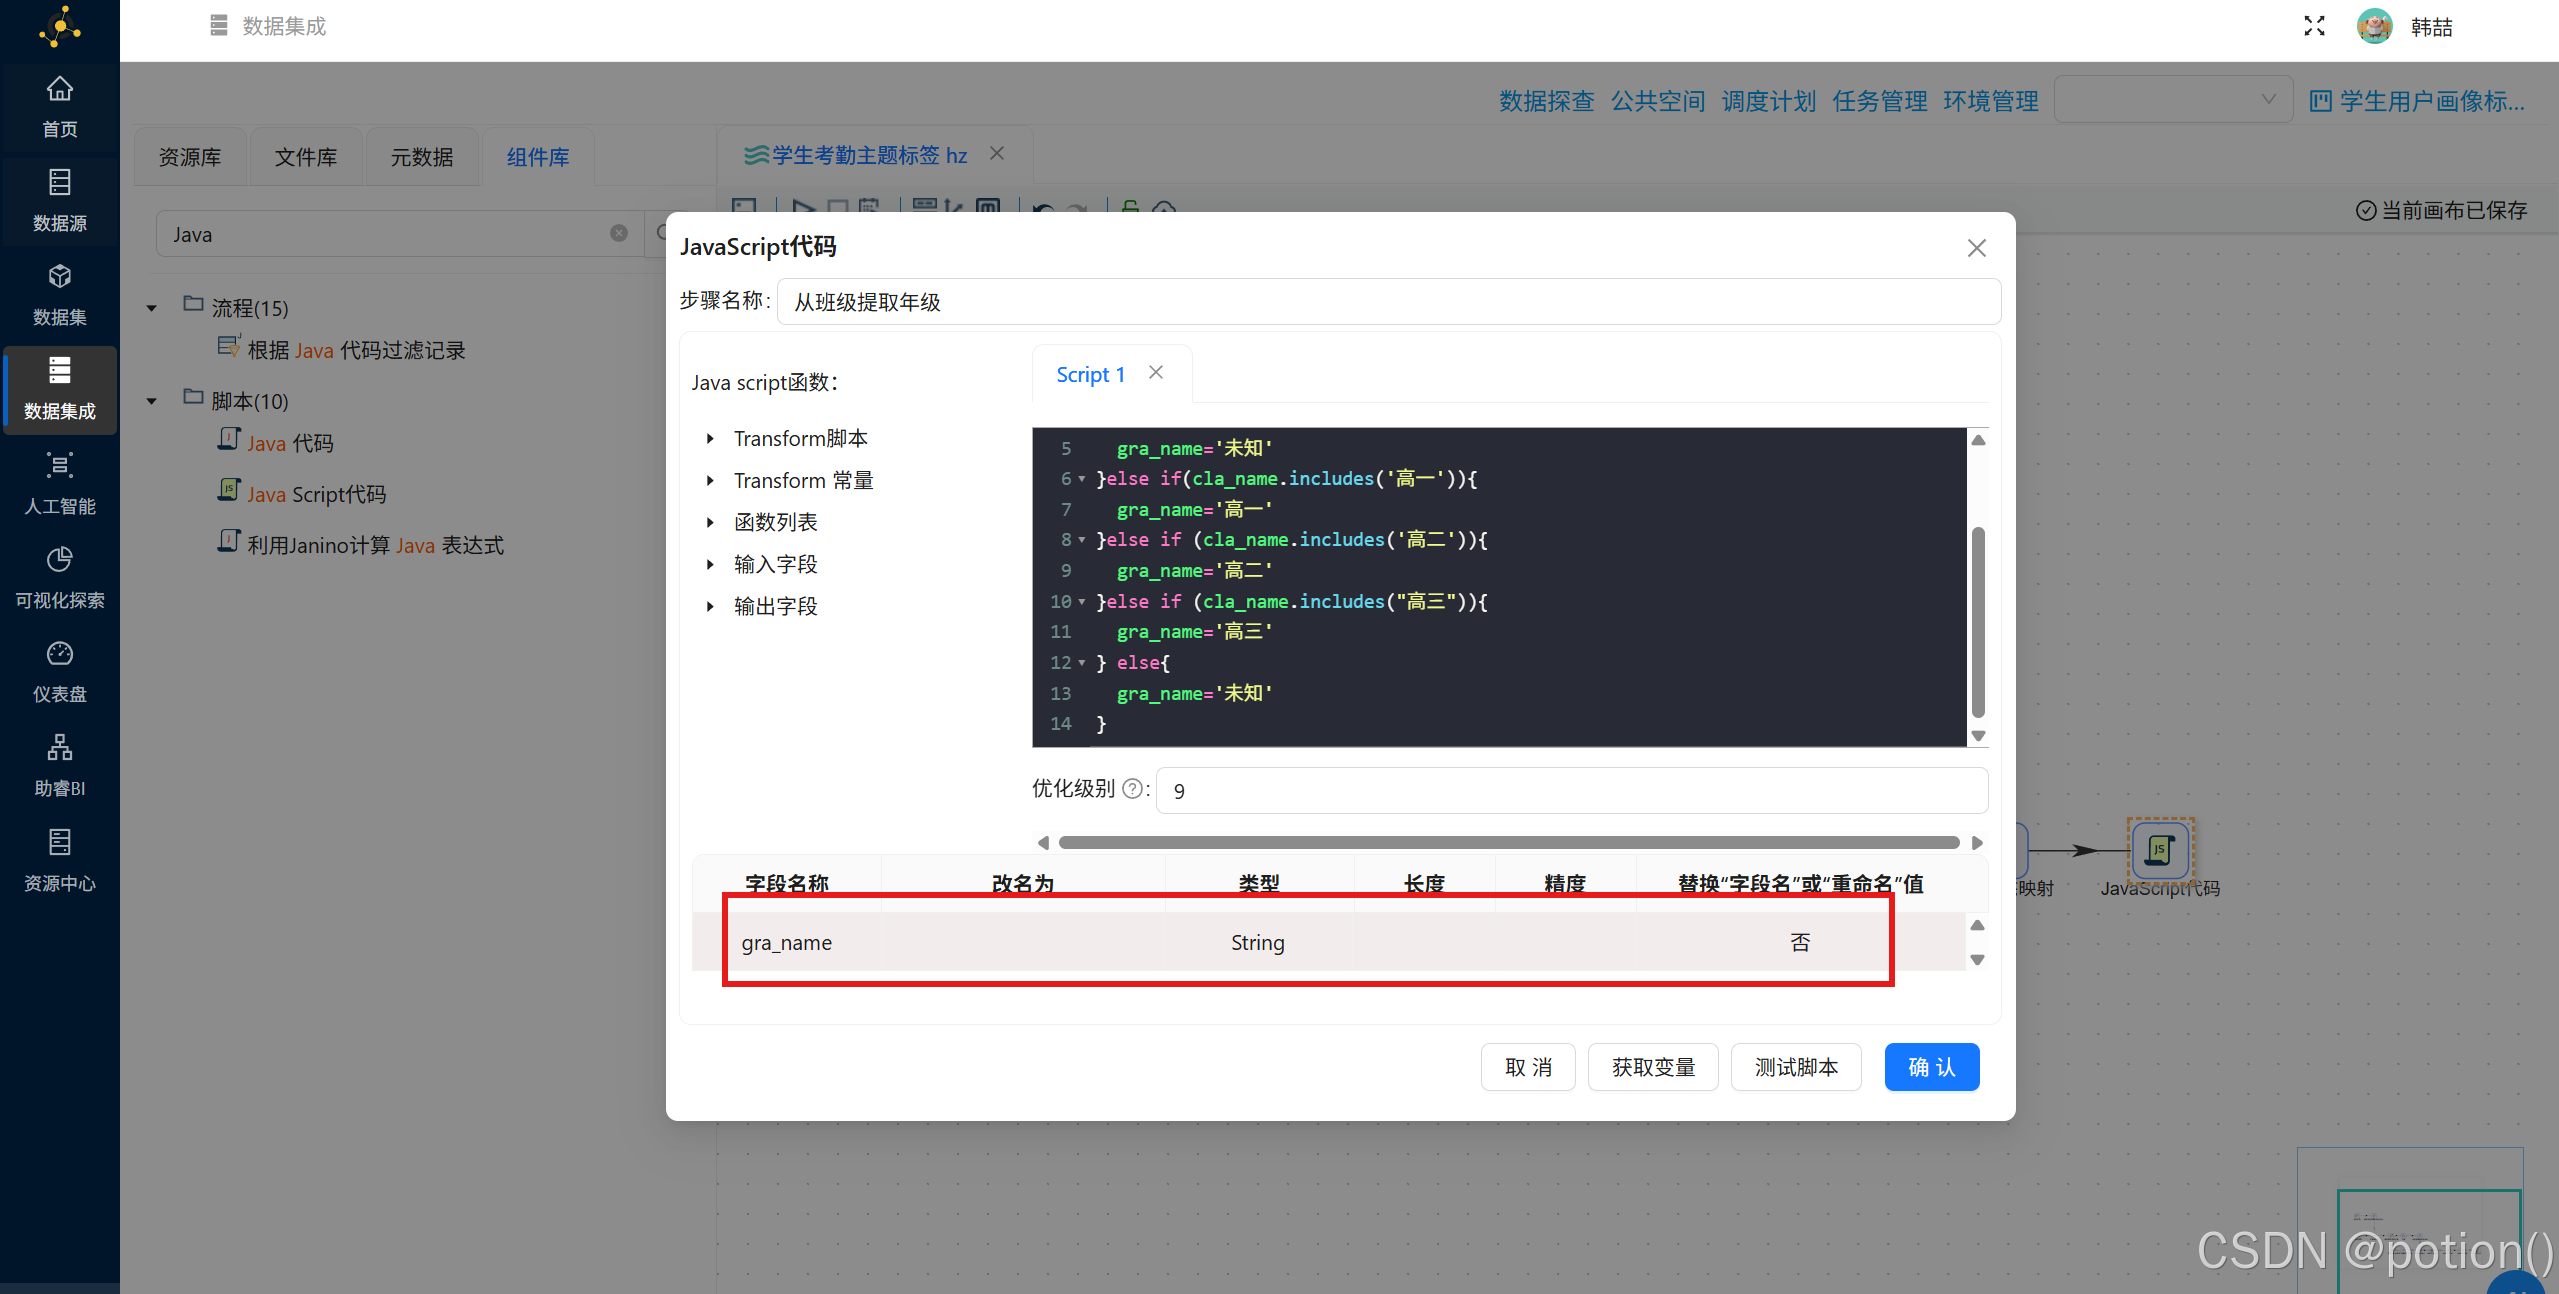Clear the Java search box text
The width and height of the screenshot is (2559, 1294).
click(x=619, y=233)
